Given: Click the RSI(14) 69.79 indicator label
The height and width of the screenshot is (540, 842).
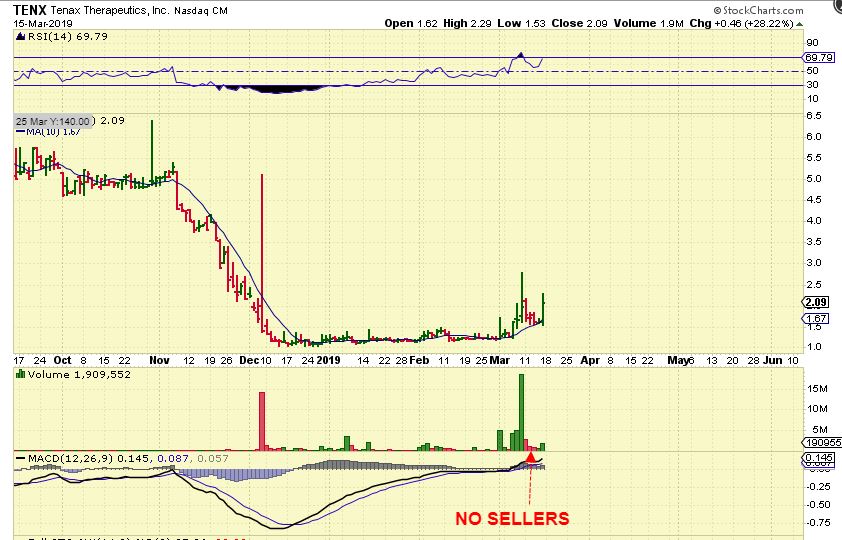Looking at the screenshot, I should 67,37.
